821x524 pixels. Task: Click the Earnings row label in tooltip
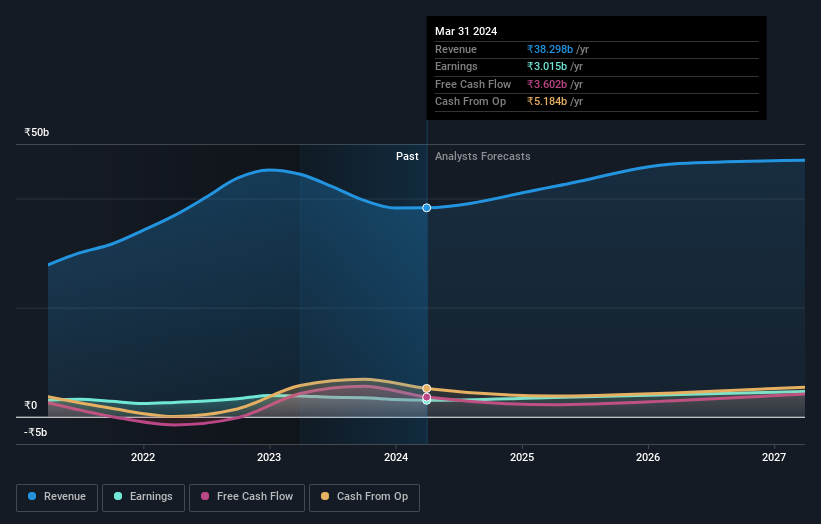(x=456, y=66)
